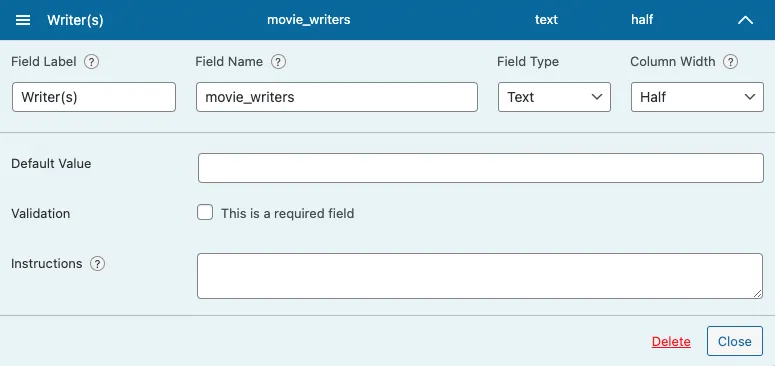Click movie_writers text in header bar

pyautogui.click(x=308, y=20)
